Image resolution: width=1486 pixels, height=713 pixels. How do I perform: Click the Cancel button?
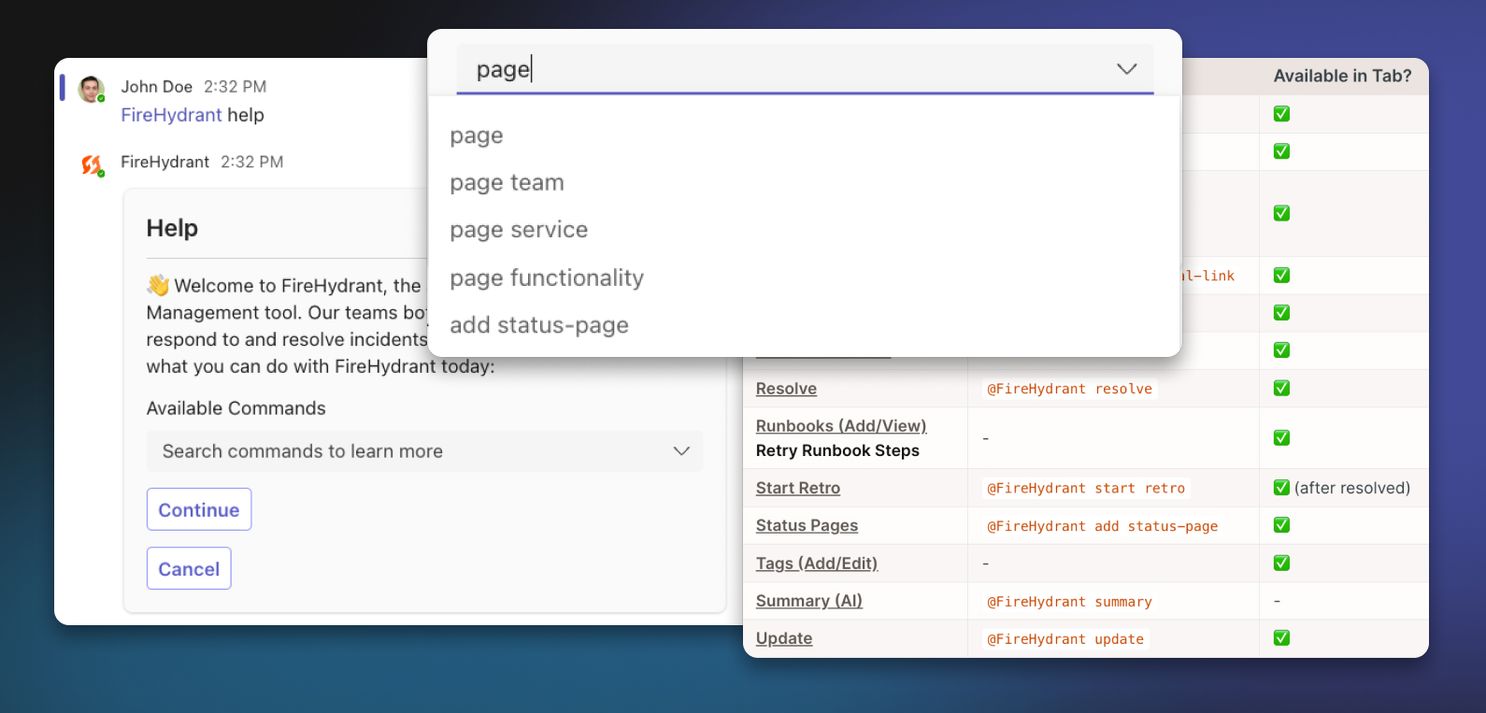point(189,568)
